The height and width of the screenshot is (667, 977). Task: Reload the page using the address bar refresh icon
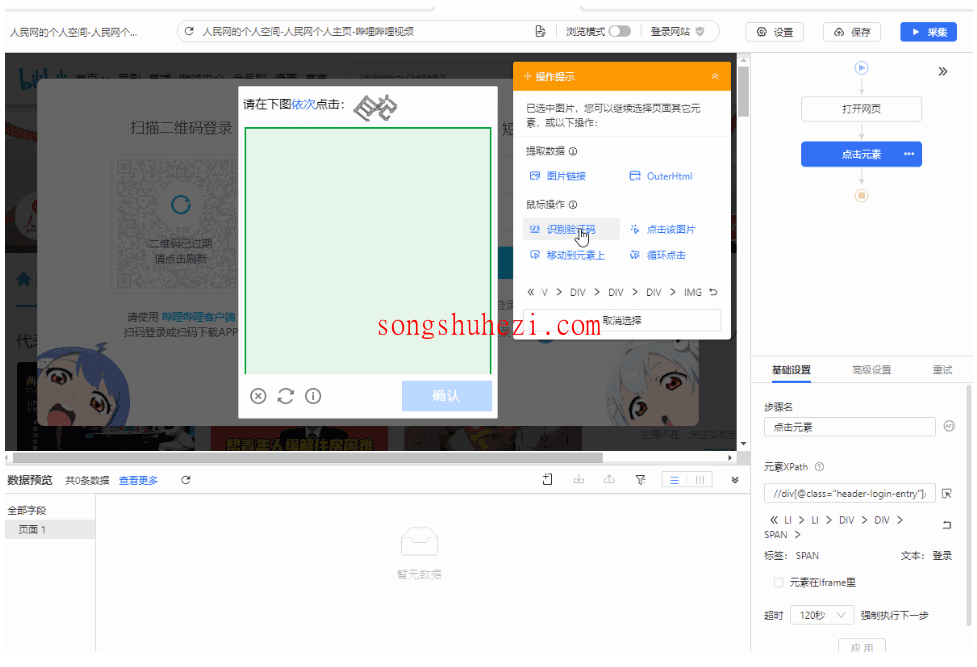tap(189, 31)
